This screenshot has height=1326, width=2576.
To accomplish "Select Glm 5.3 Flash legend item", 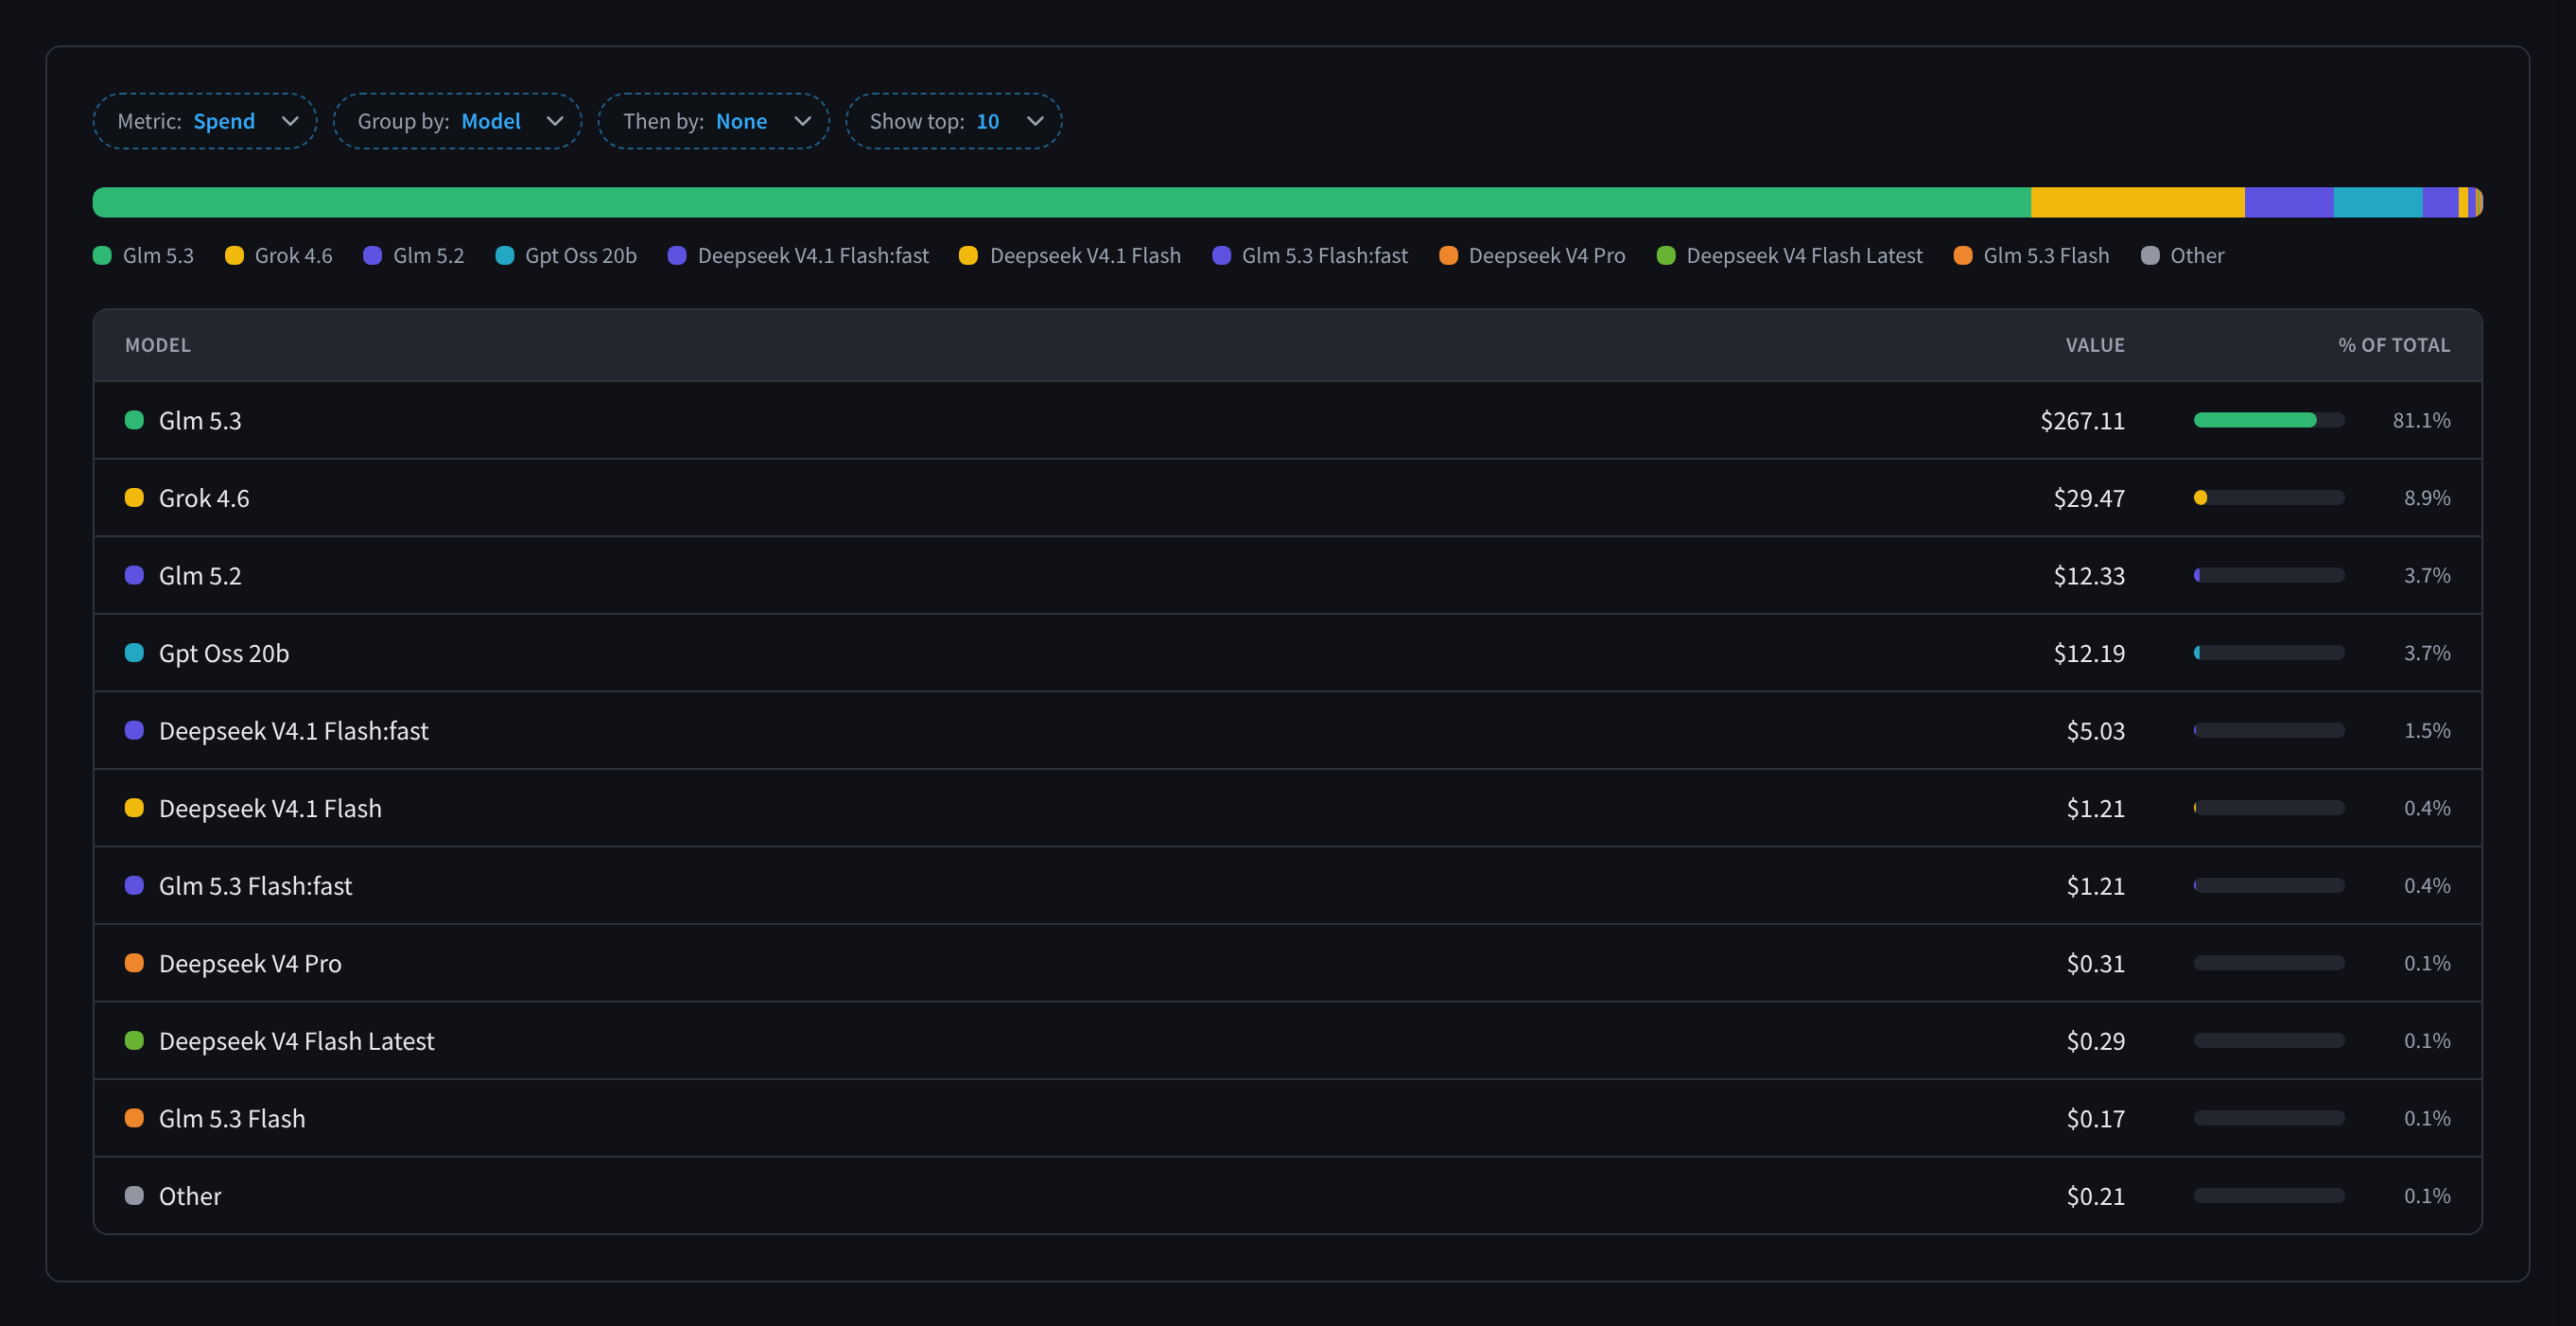I will click(2032, 255).
